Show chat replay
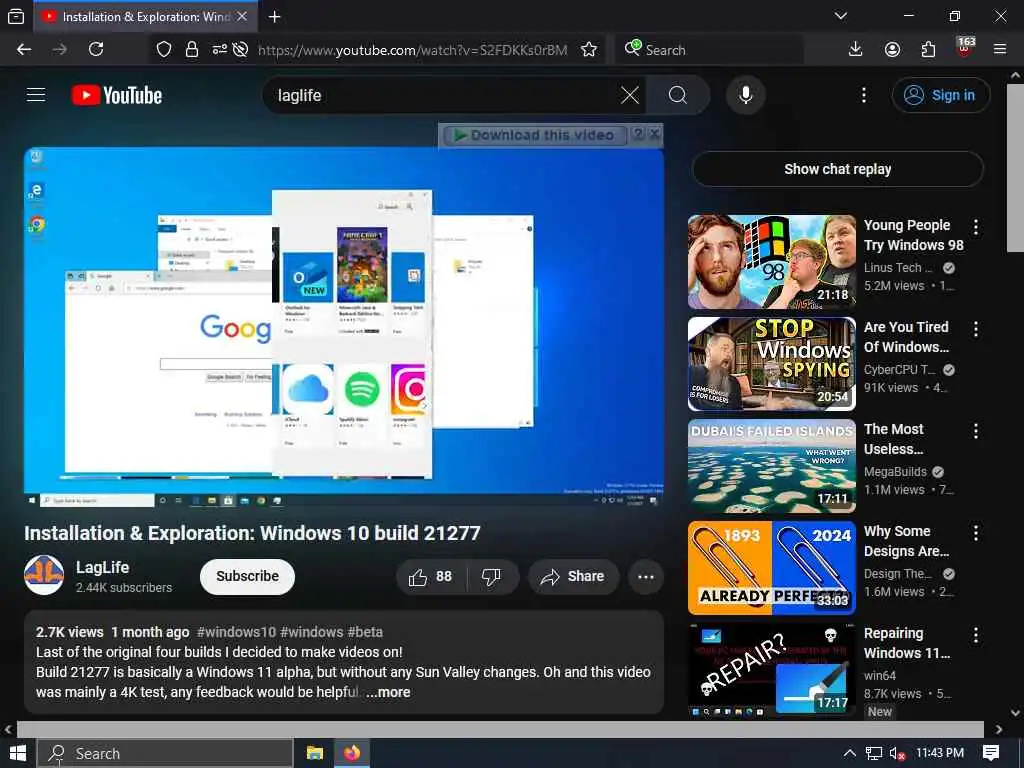 (x=837, y=169)
